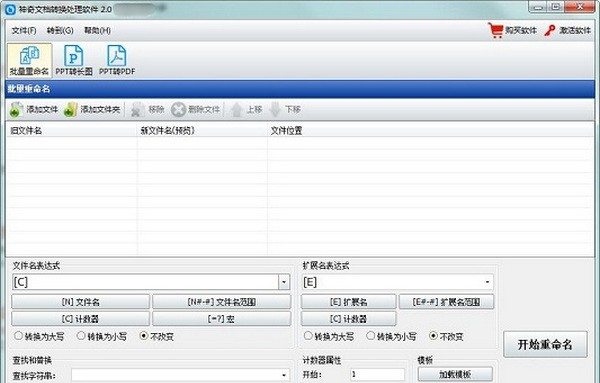Click the 移除 toolbar icon
Image resolution: width=600 pixels, height=383 pixels.
pyautogui.click(x=137, y=110)
